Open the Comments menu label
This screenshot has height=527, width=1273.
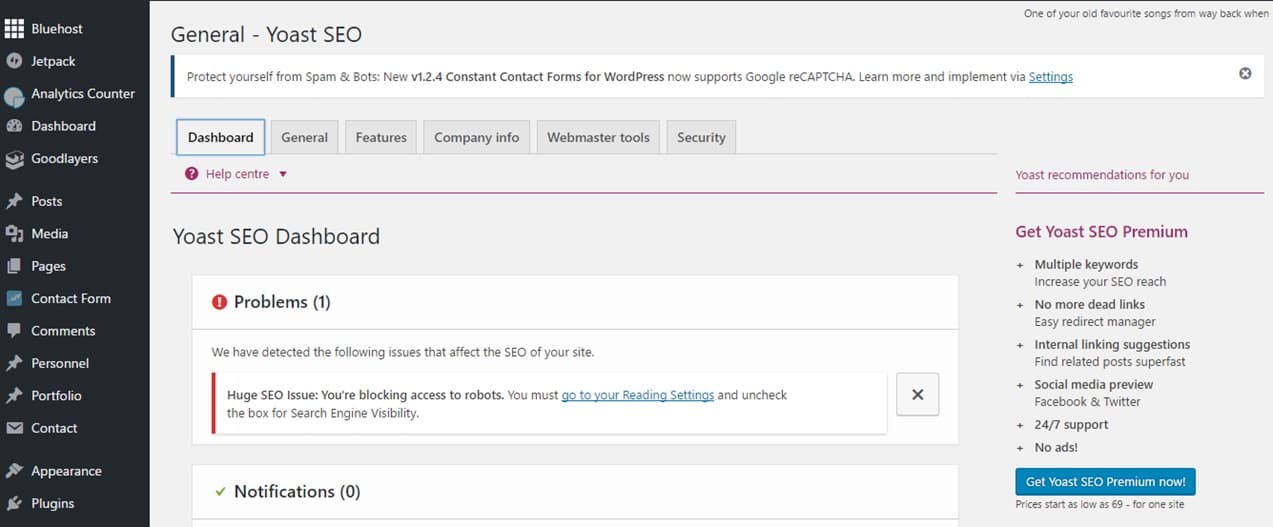coord(63,331)
